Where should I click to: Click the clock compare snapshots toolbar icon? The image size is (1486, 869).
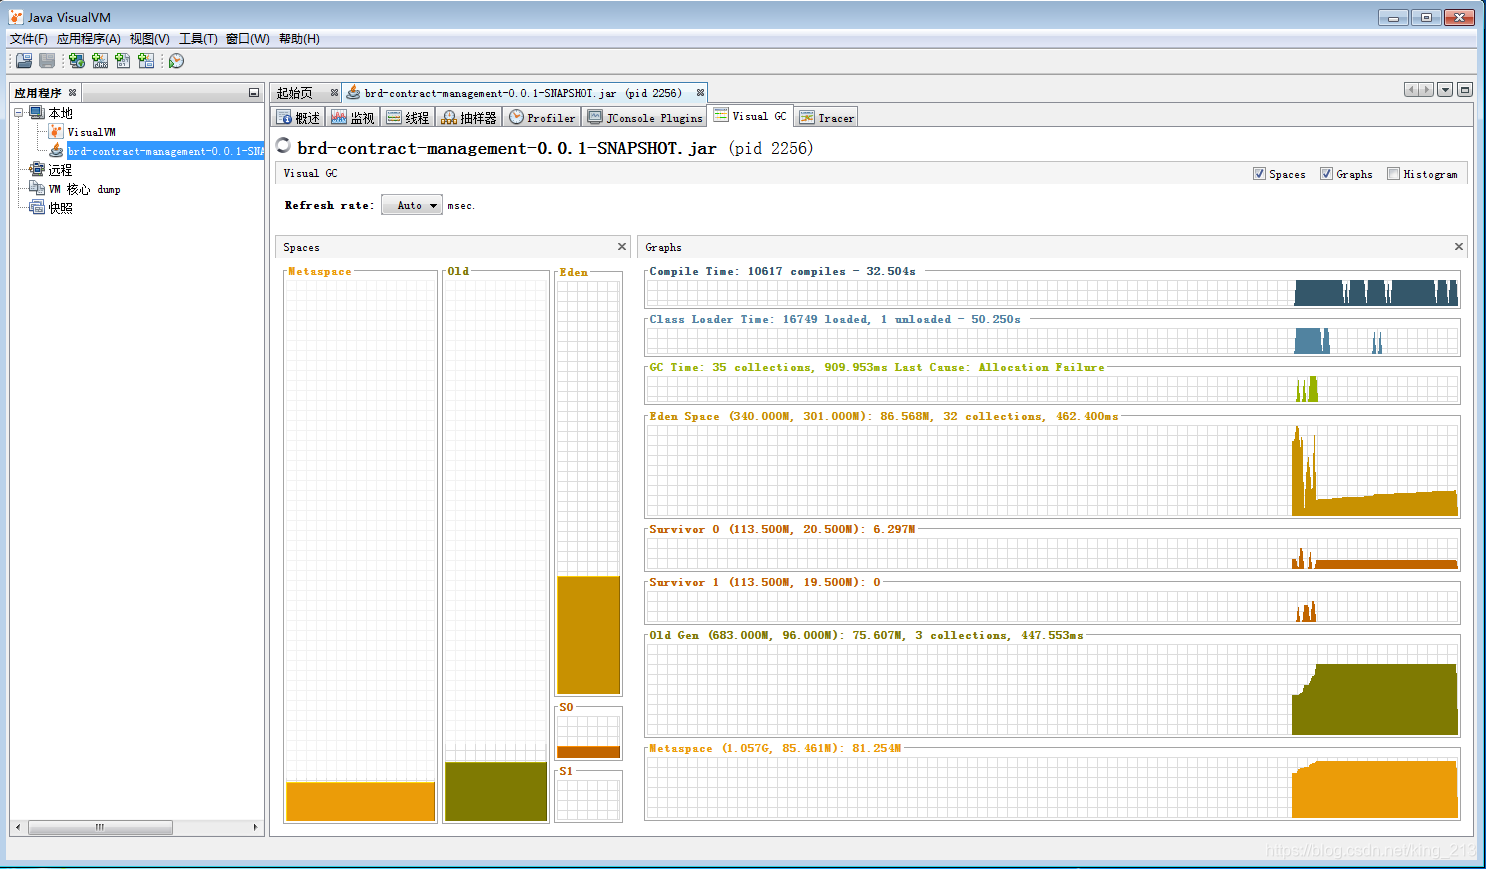(x=176, y=61)
